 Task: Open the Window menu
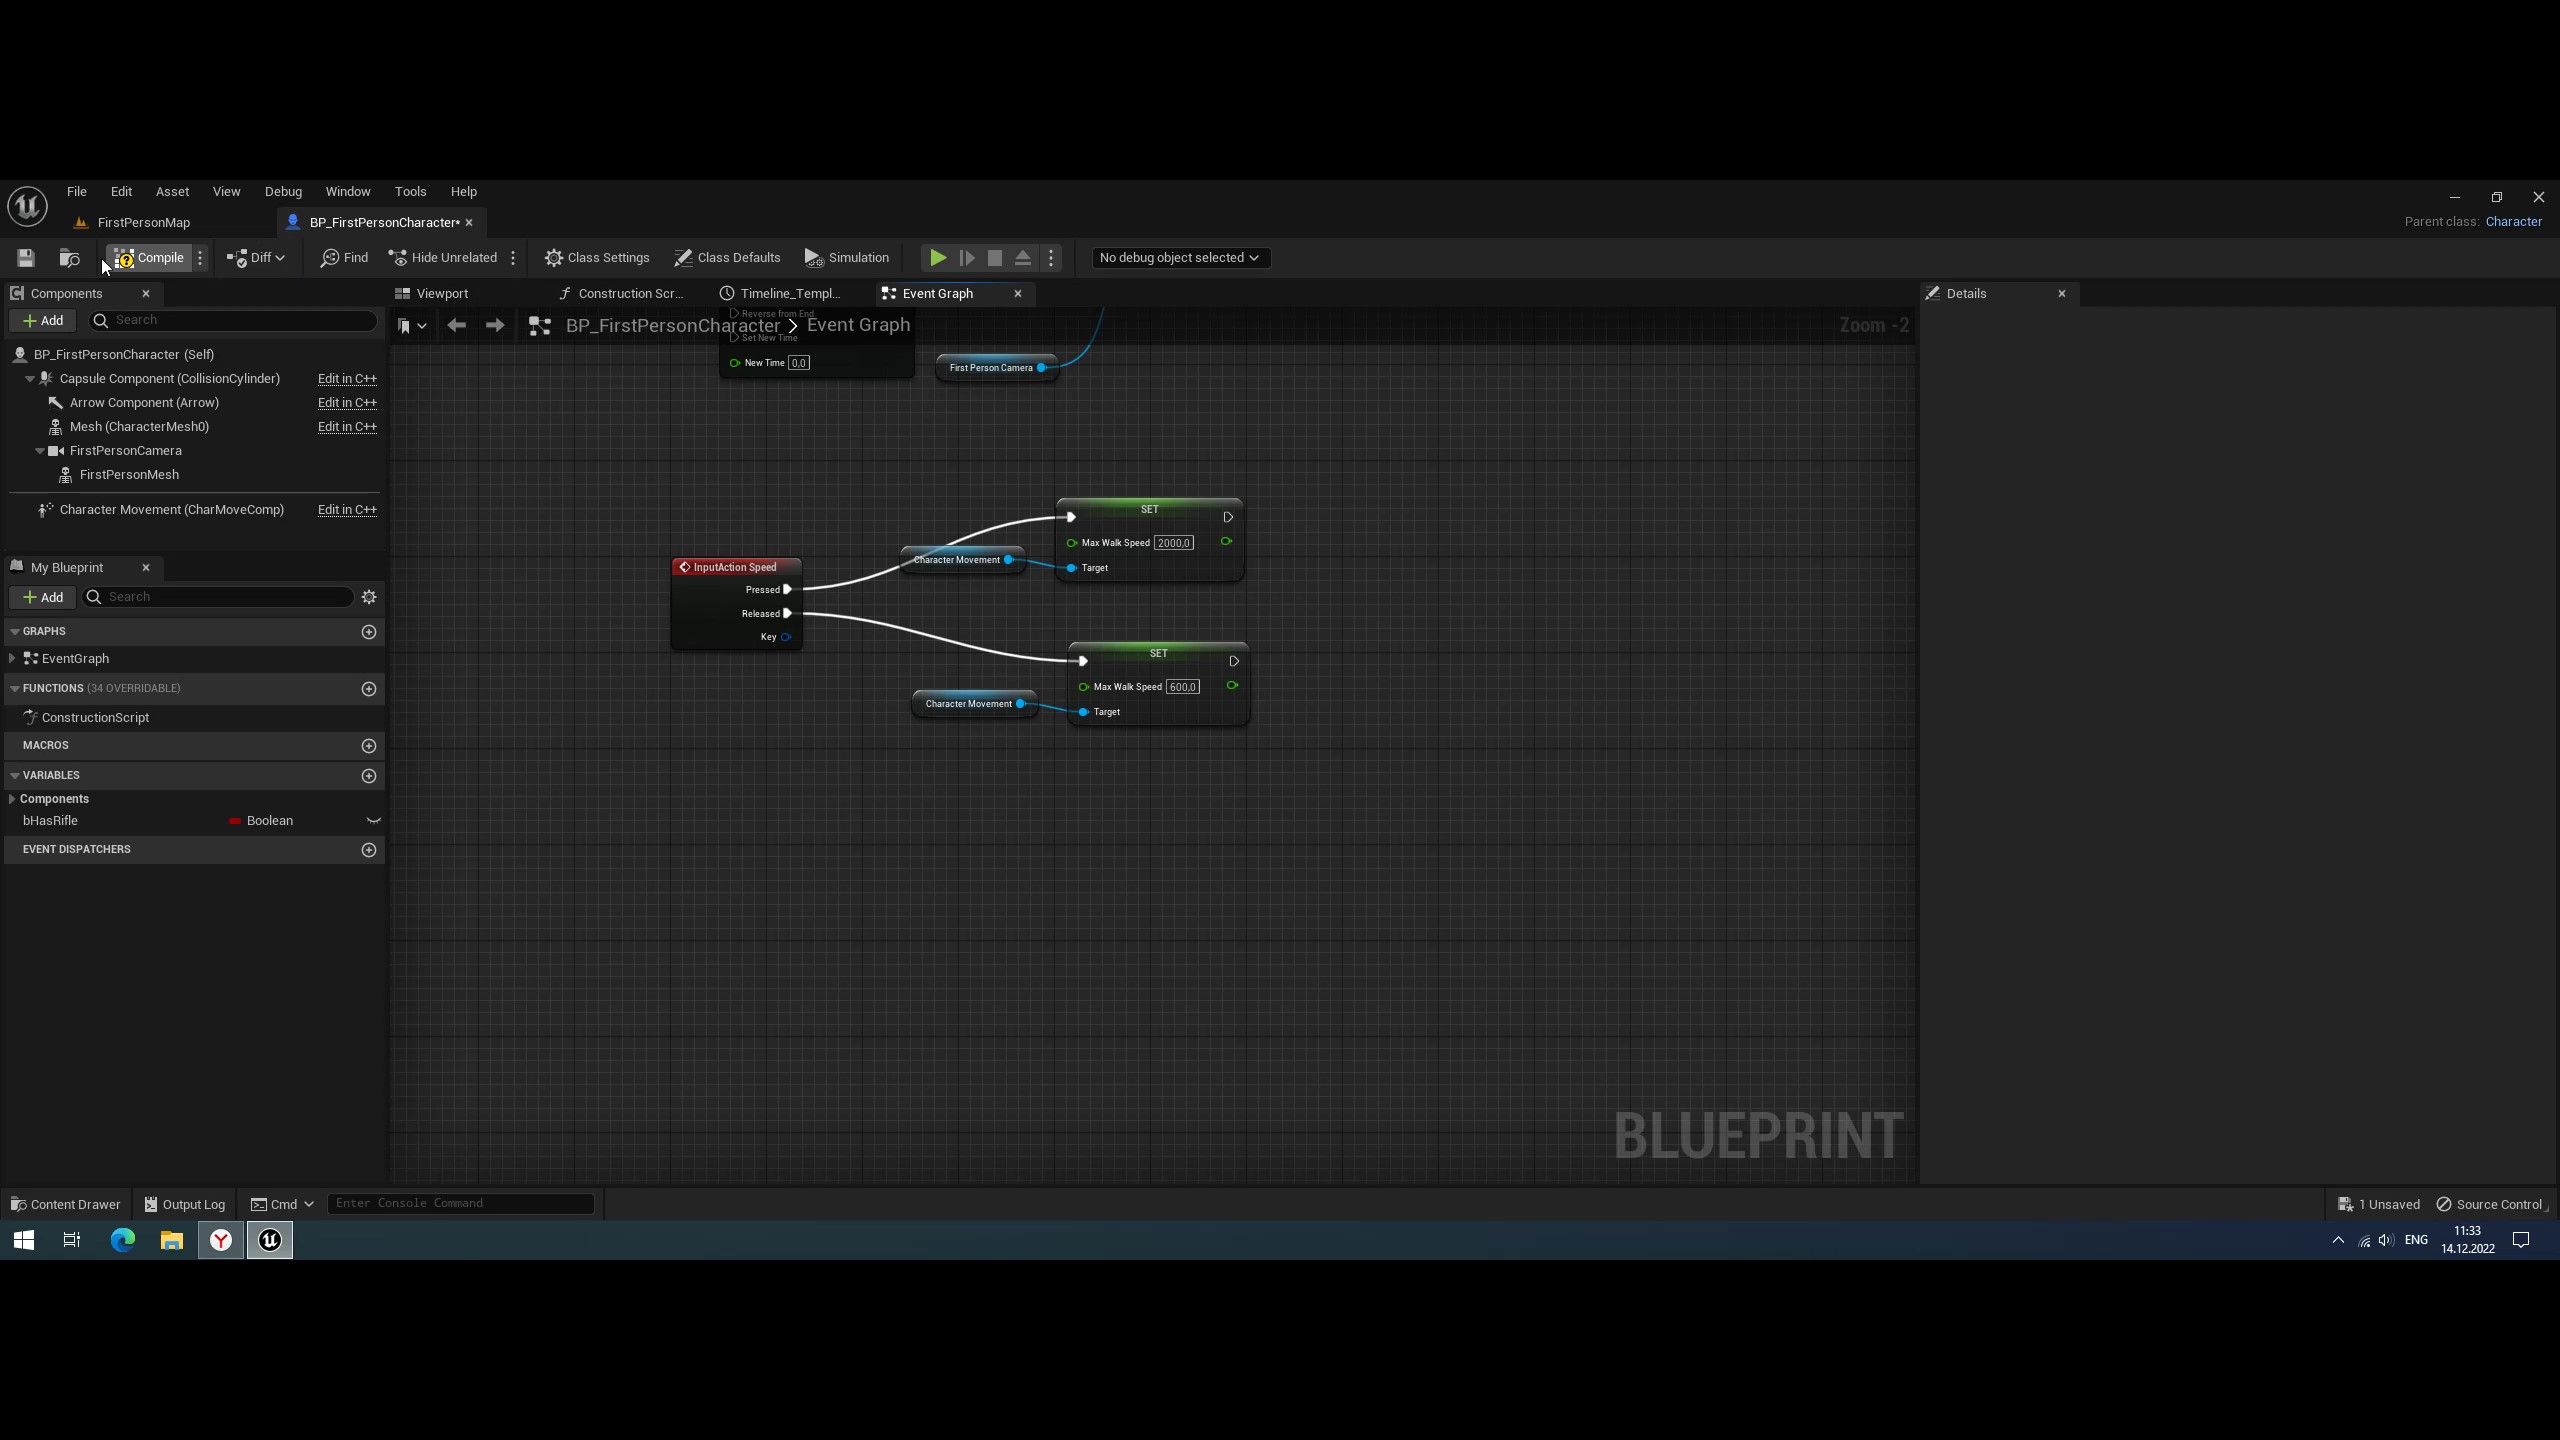coord(348,191)
